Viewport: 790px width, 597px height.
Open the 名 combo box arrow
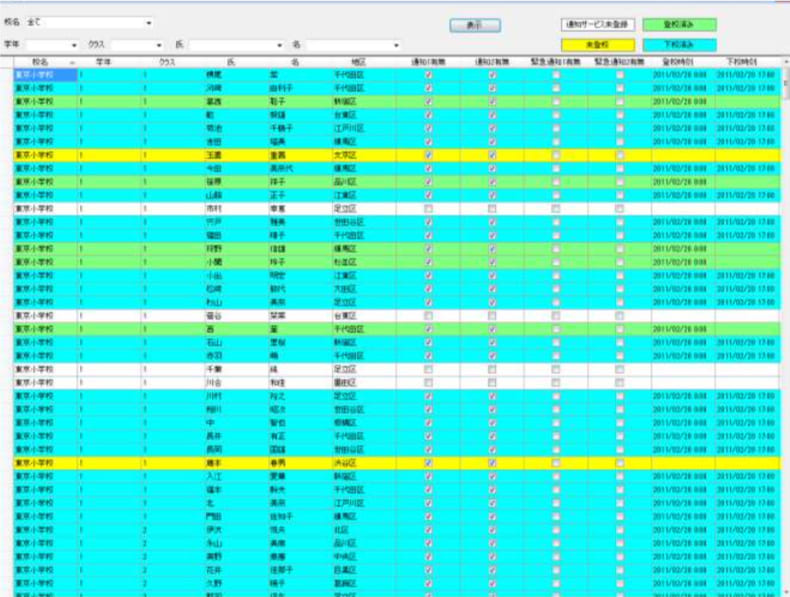[396, 45]
